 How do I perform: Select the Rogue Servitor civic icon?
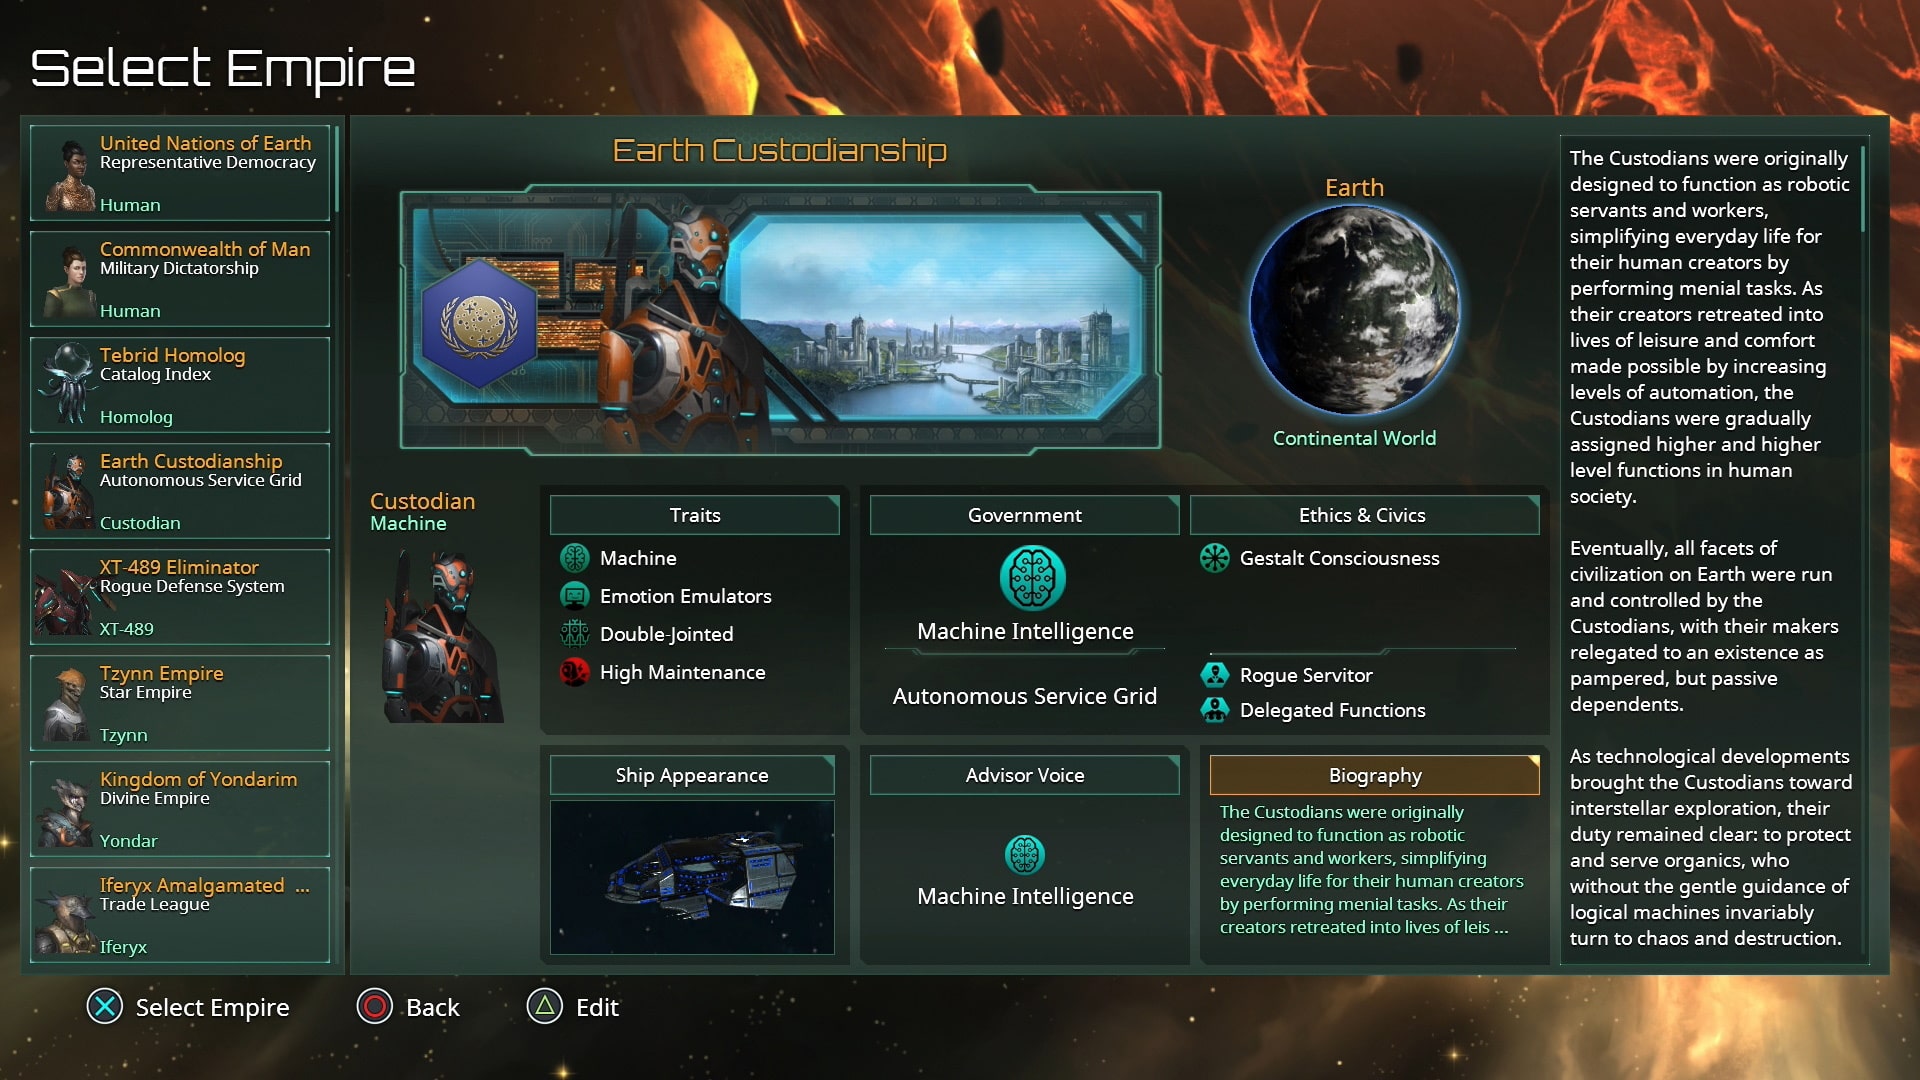coord(1213,675)
